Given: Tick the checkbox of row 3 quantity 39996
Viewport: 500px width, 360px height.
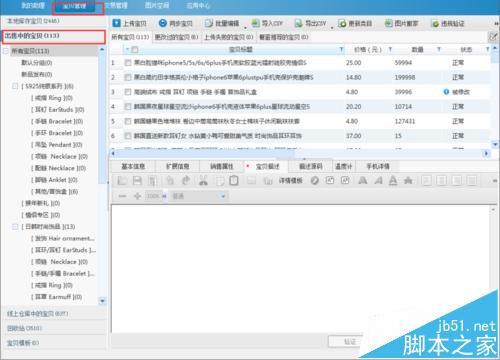Looking at the screenshot, I should 128,92.
